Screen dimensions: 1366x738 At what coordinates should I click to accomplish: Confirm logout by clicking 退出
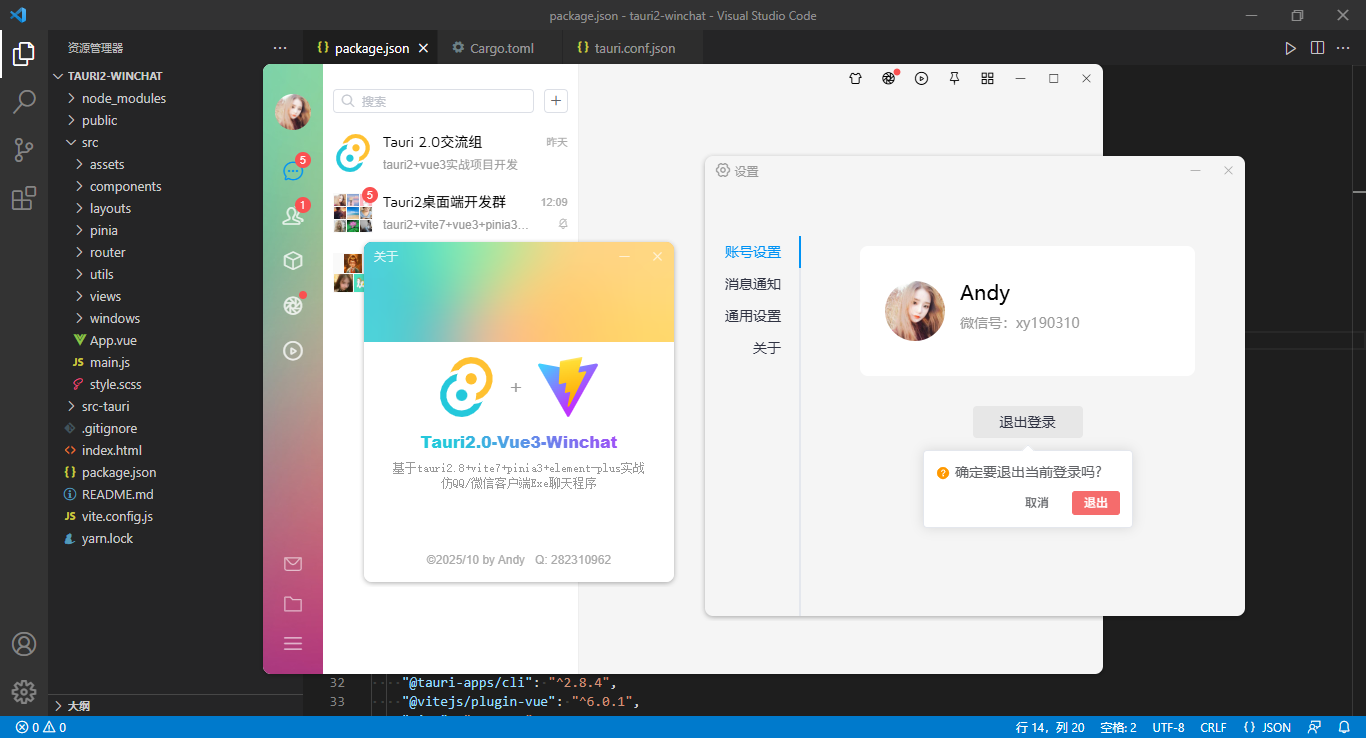click(x=1095, y=503)
